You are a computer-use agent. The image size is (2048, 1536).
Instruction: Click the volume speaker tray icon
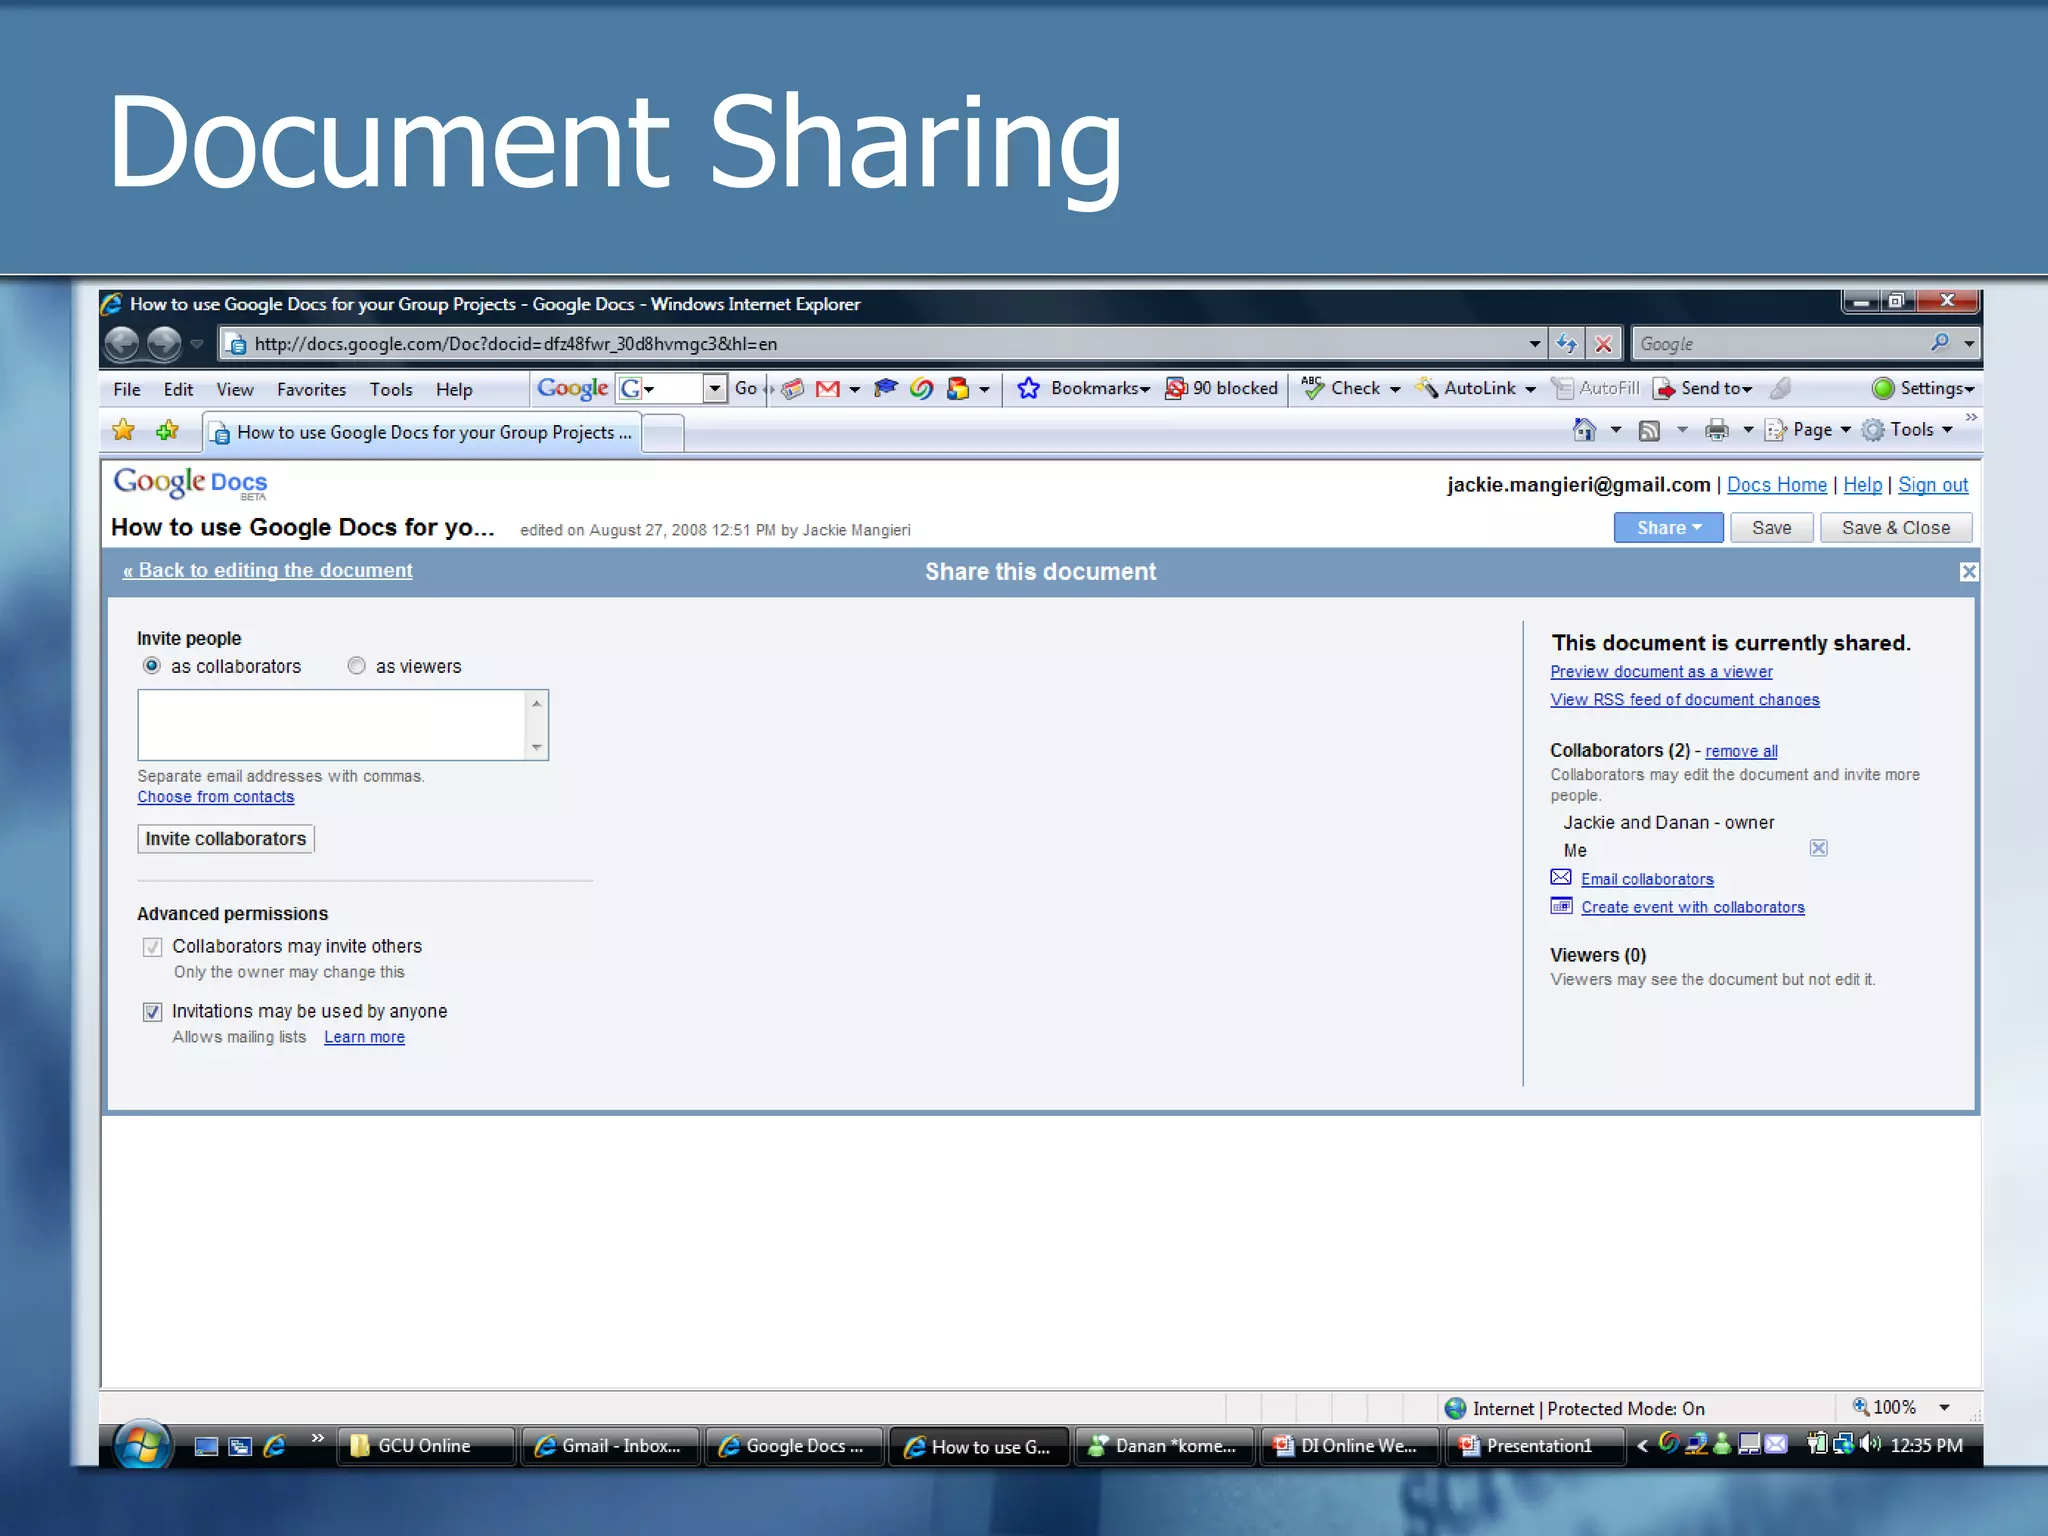(1869, 1444)
